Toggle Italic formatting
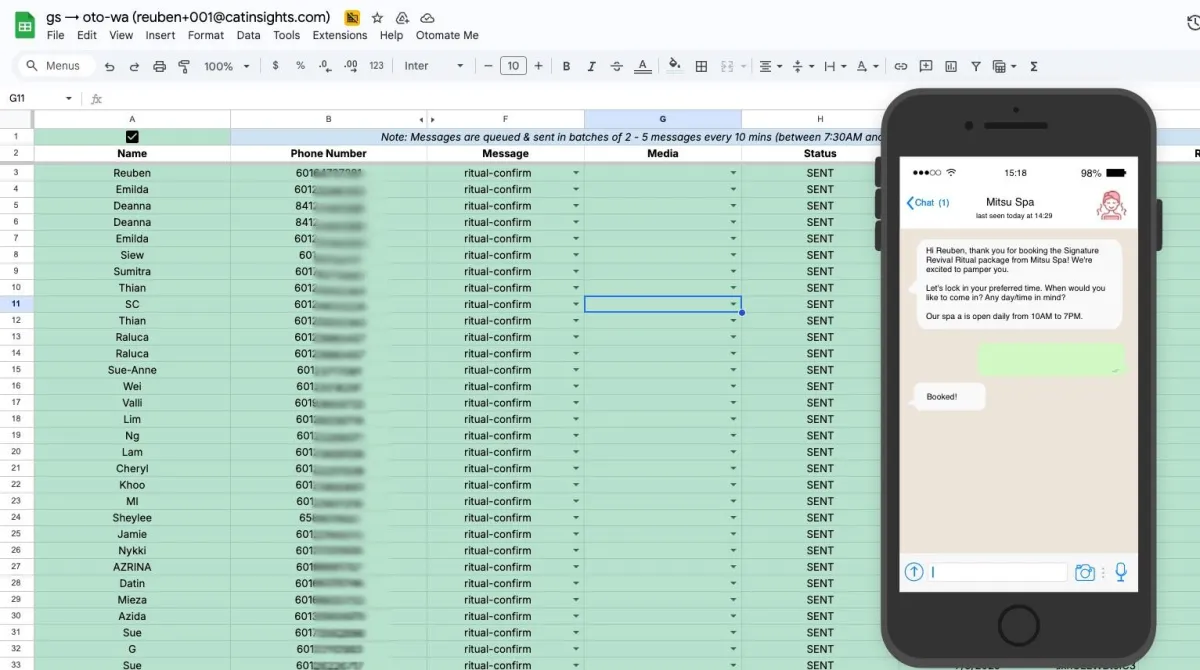This screenshot has width=1200, height=670. point(591,66)
